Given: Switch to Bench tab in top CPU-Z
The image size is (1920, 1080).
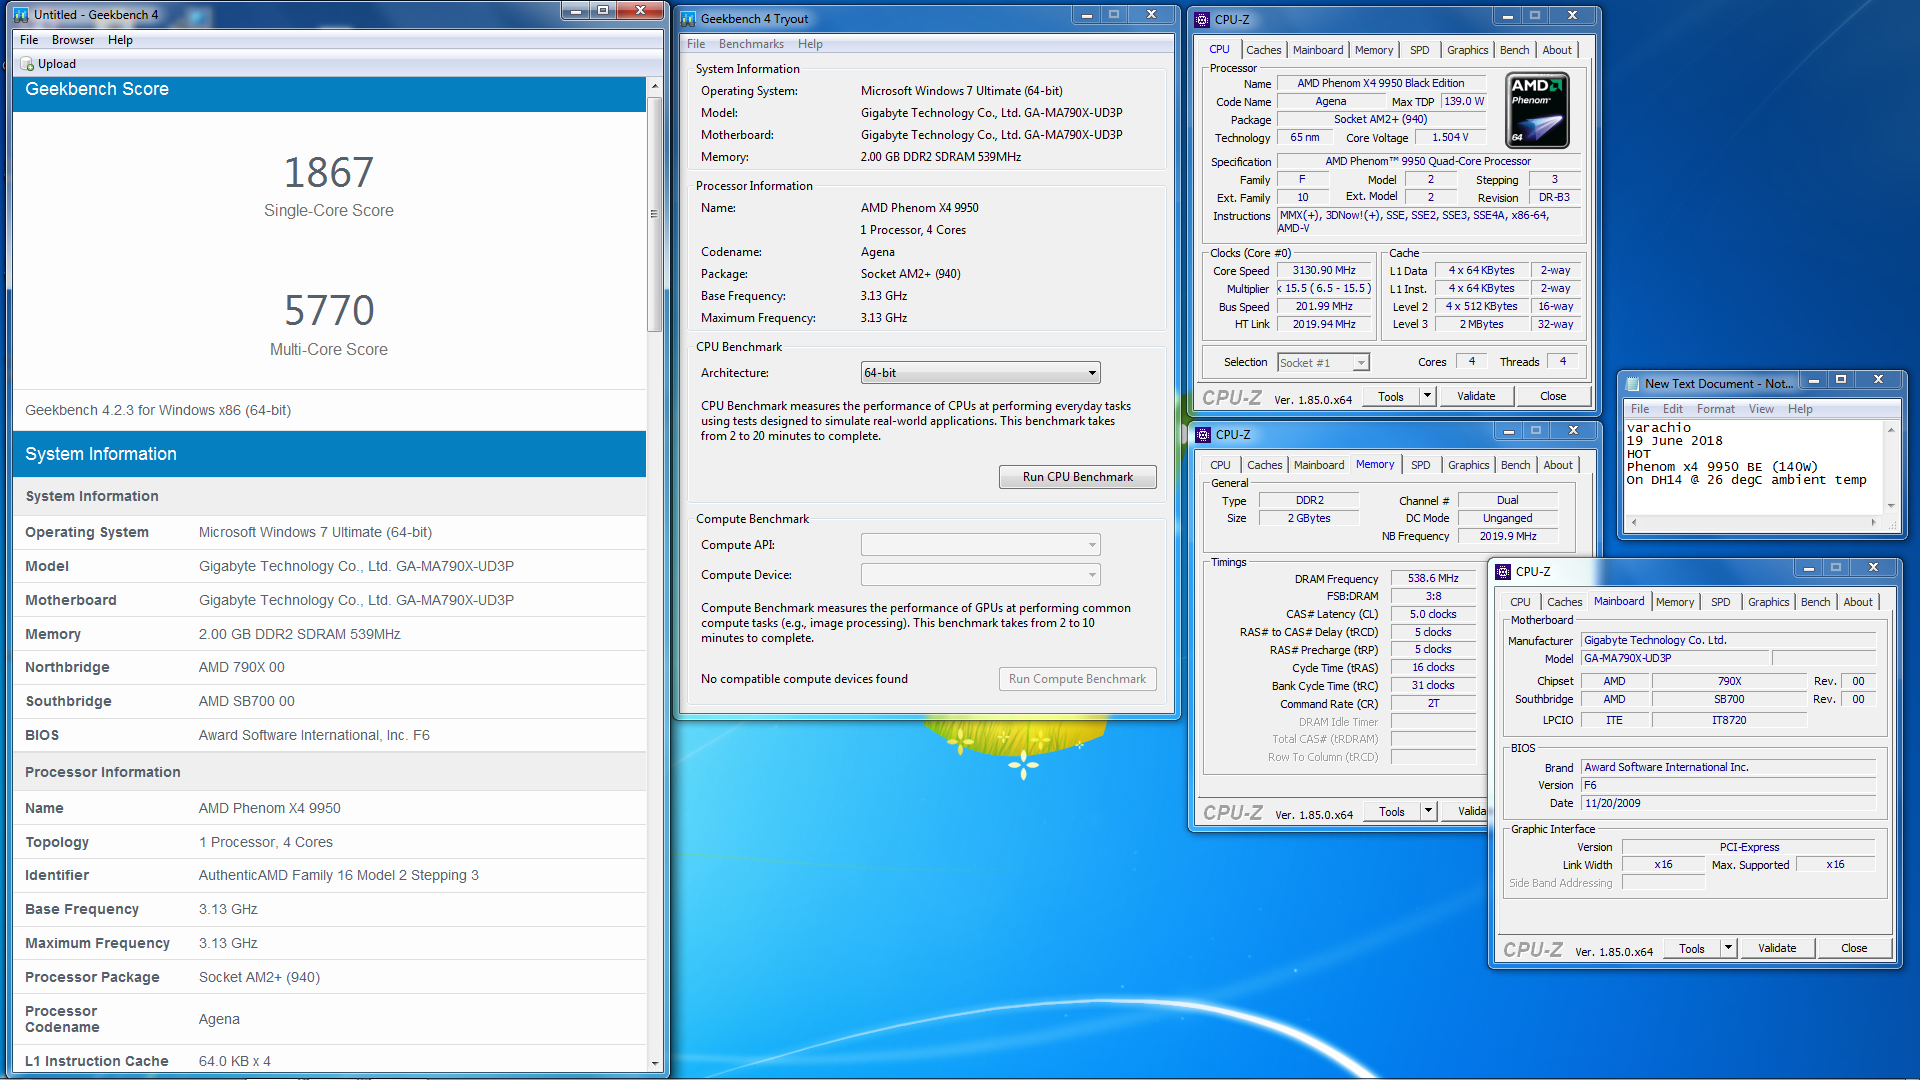Looking at the screenshot, I should click(x=1514, y=50).
